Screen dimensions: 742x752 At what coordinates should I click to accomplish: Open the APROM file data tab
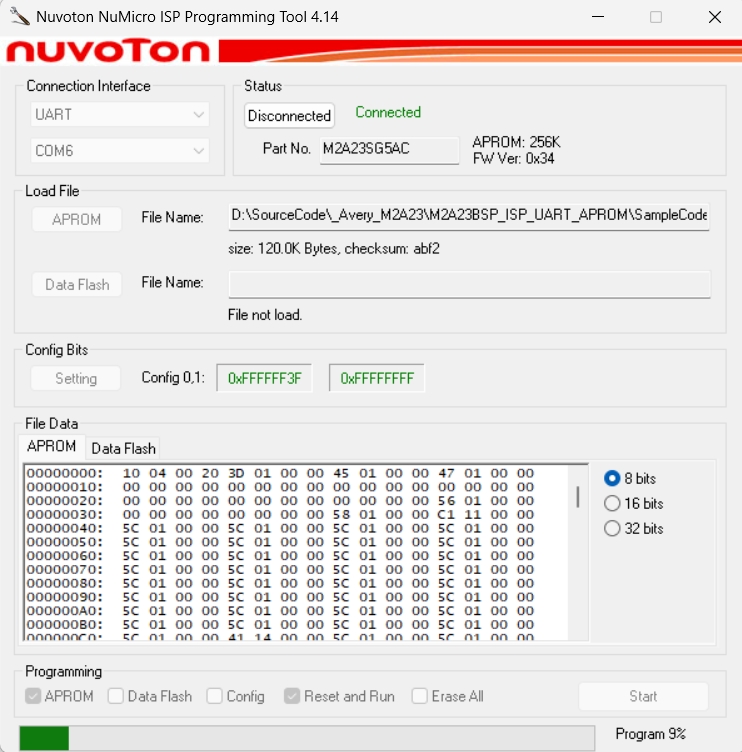point(51,447)
